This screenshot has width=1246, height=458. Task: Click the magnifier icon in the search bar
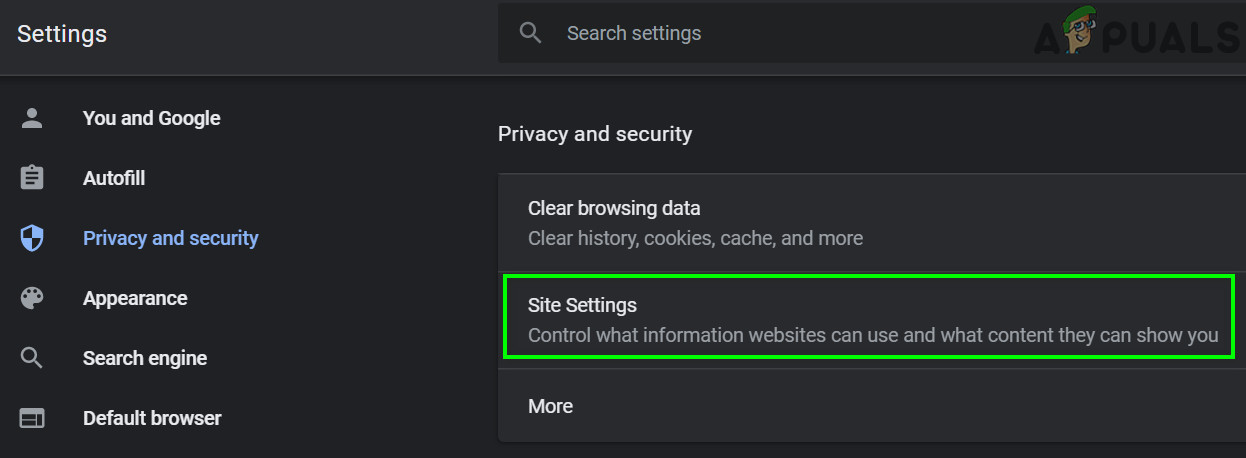point(531,33)
